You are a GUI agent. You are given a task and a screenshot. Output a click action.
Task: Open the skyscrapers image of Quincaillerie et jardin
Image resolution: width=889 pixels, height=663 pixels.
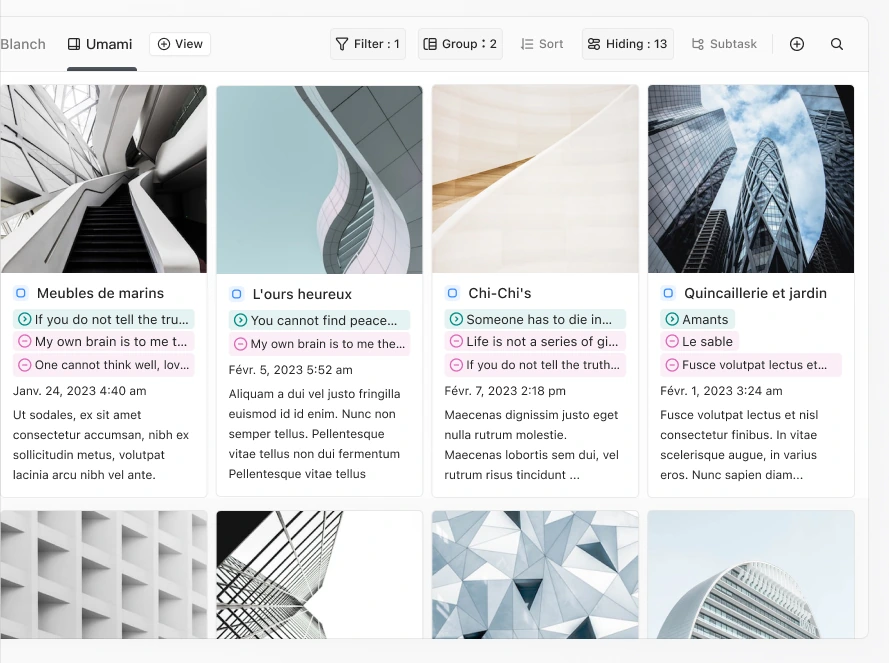pyautogui.click(x=751, y=179)
